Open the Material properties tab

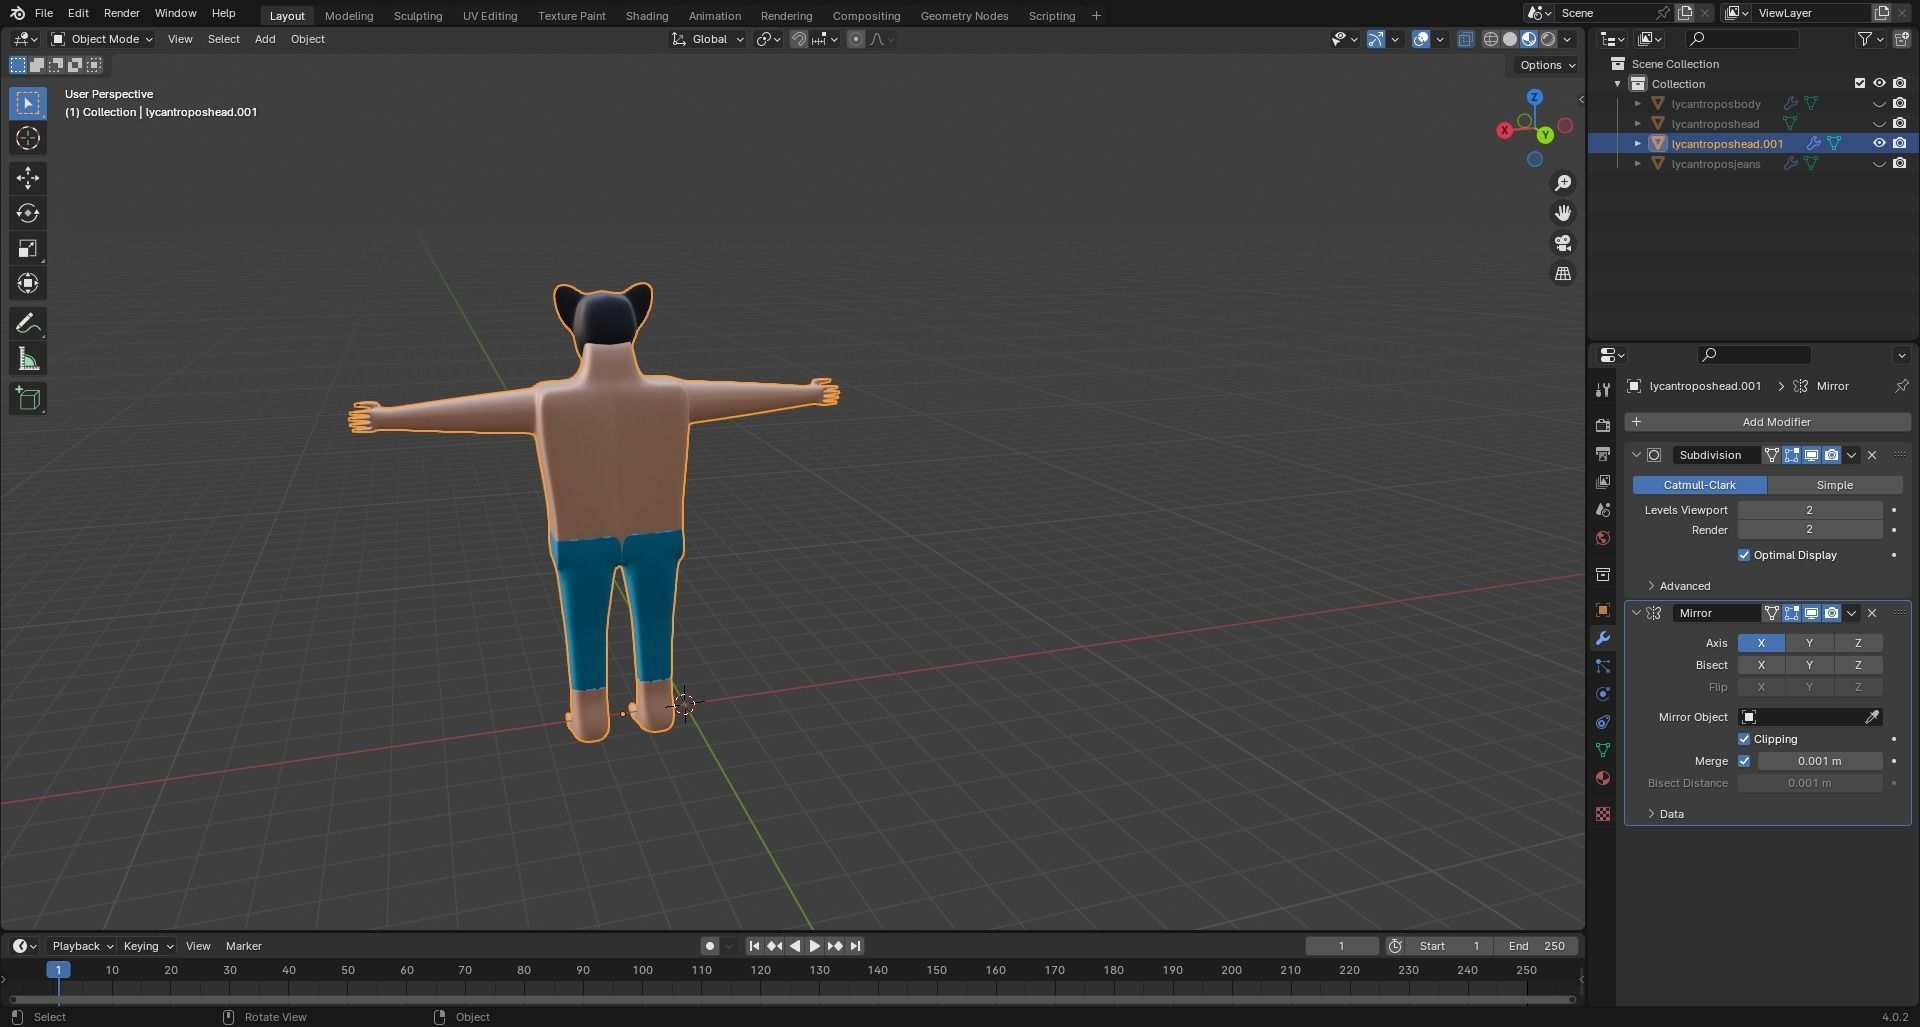pos(1603,778)
